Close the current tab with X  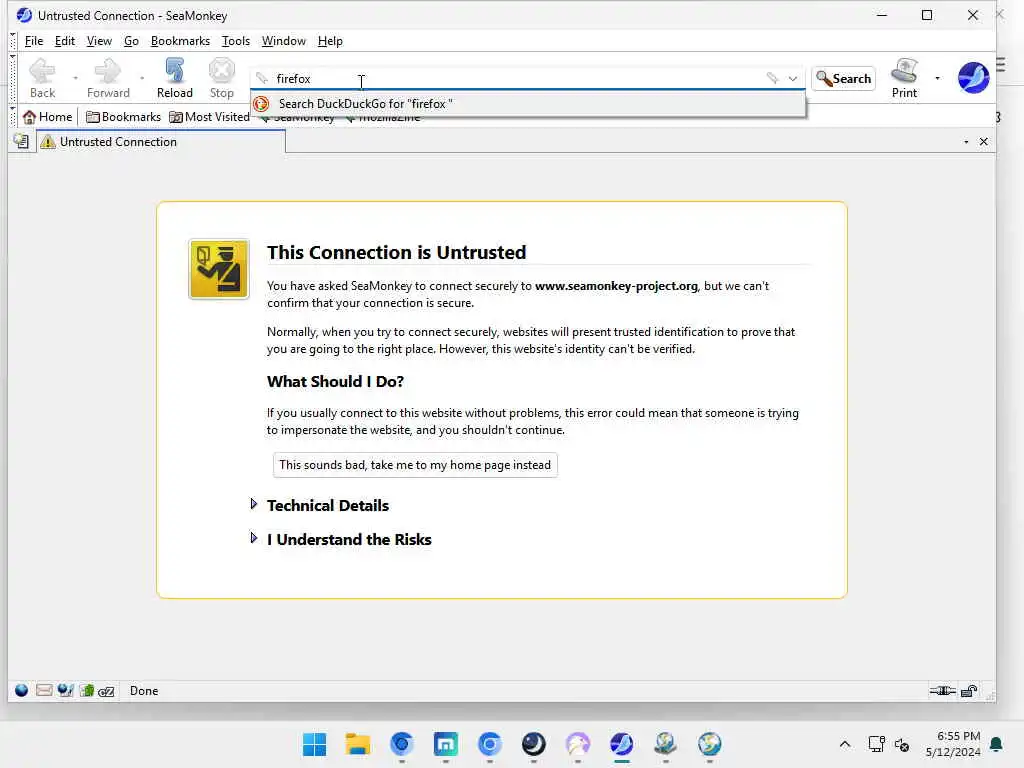[984, 142]
